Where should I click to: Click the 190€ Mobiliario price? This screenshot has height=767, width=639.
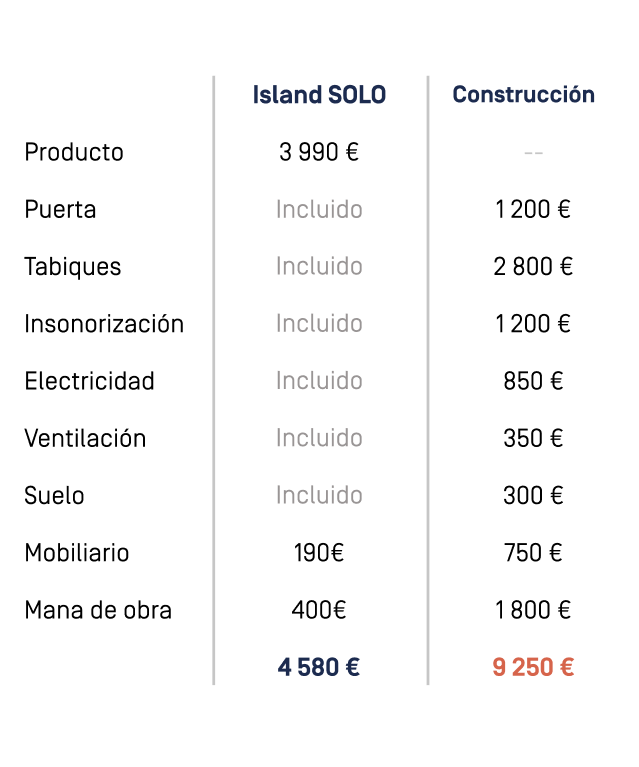tap(319, 553)
